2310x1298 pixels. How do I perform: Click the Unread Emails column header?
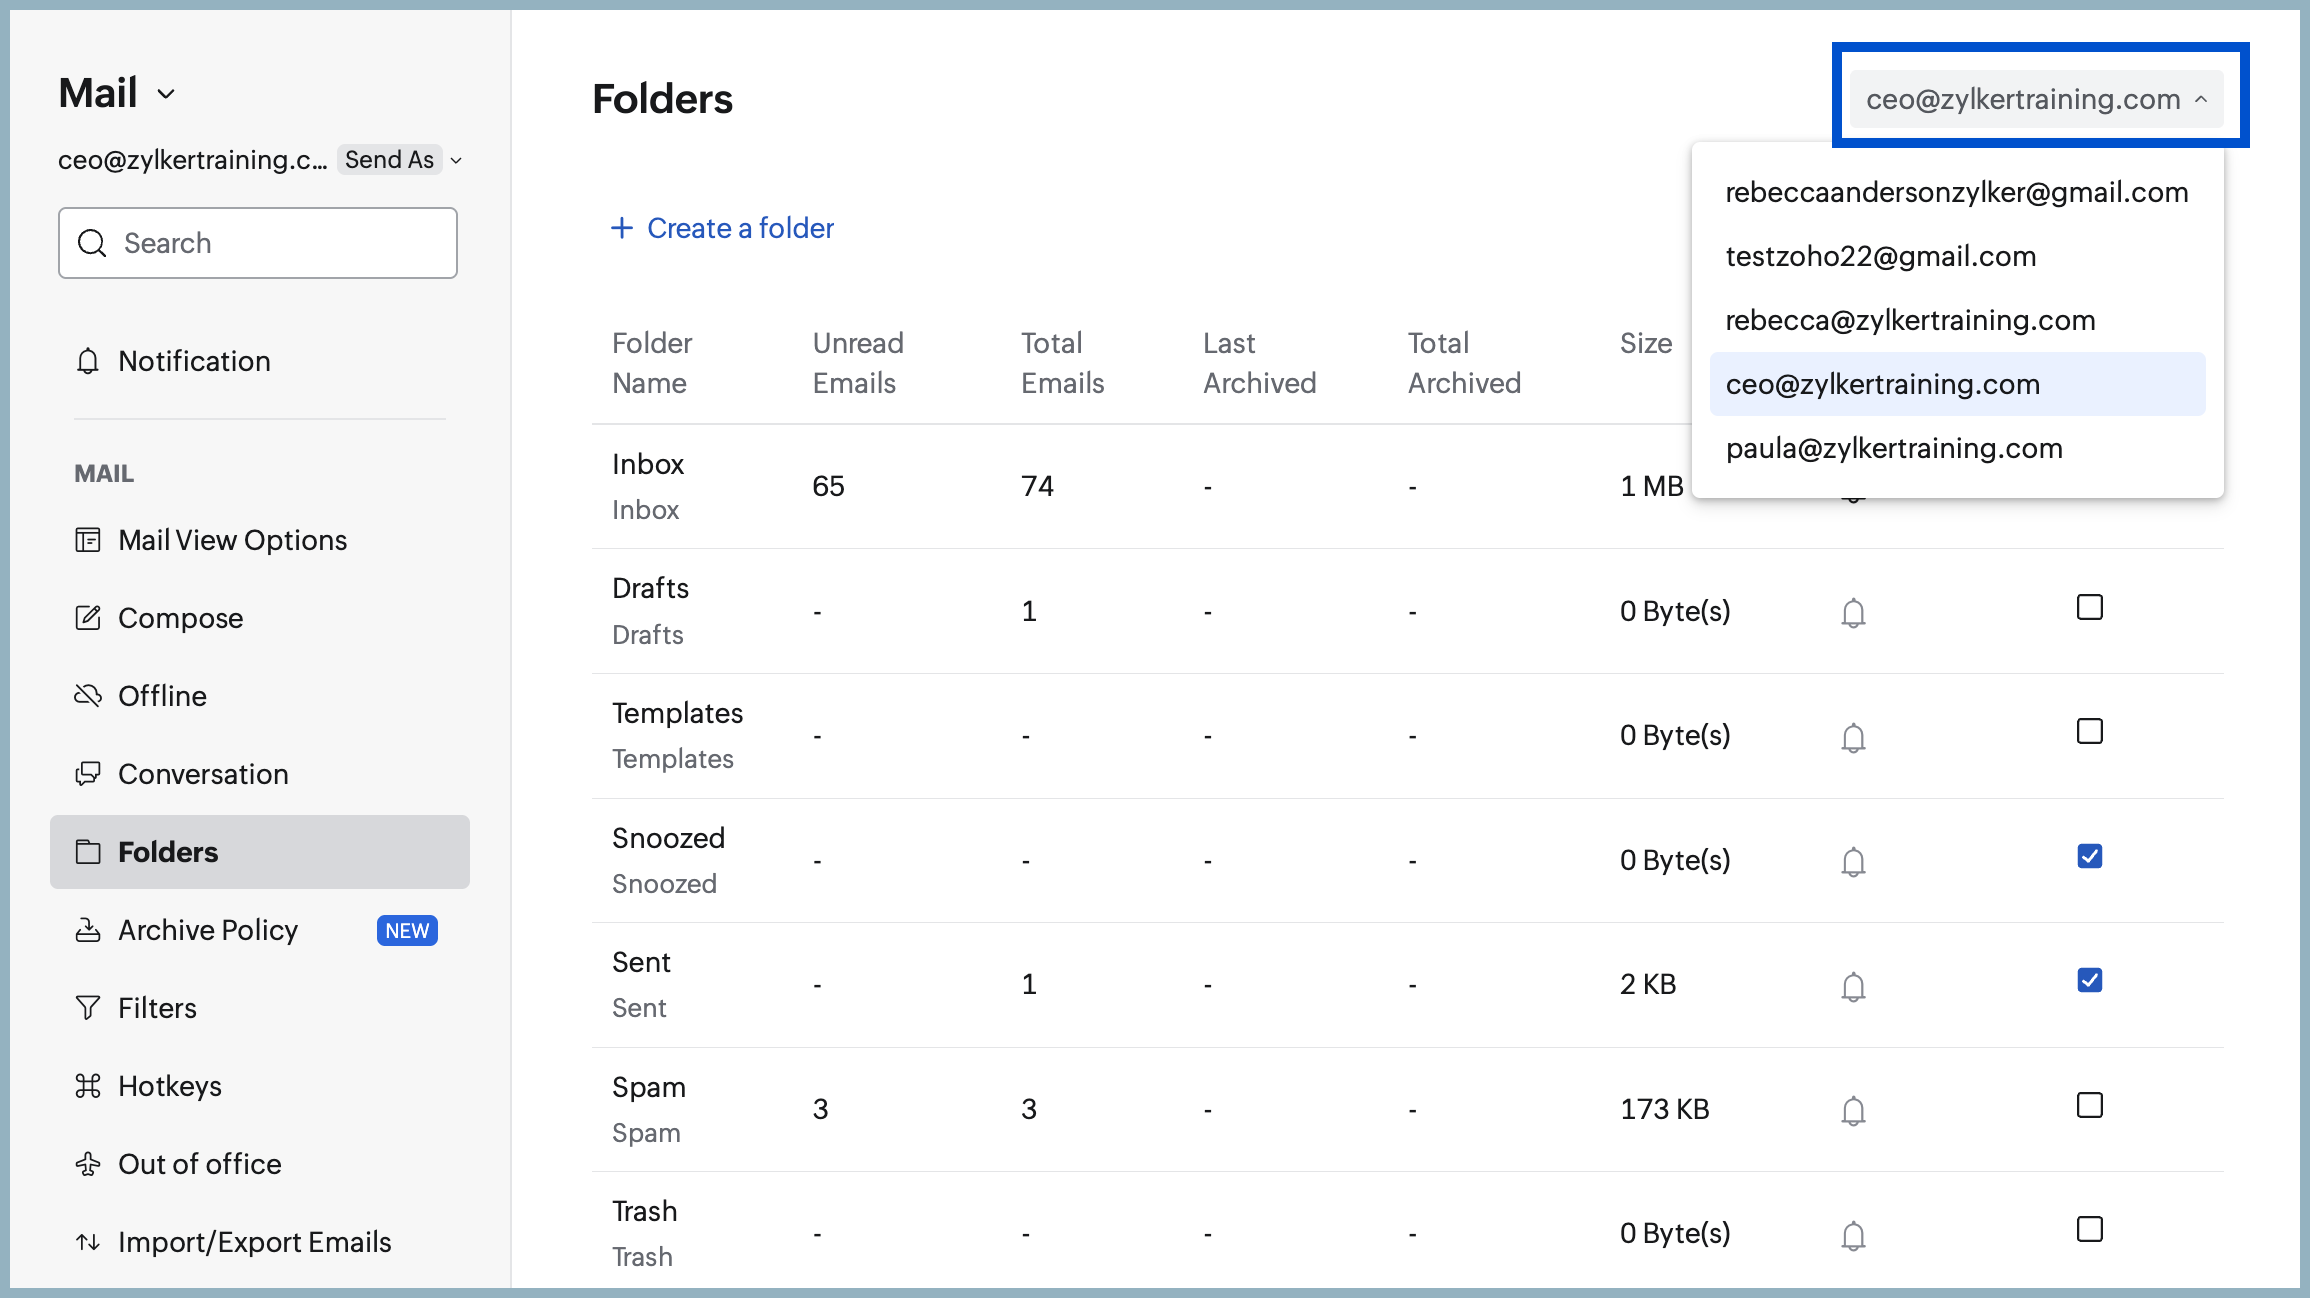pos(858,363)
